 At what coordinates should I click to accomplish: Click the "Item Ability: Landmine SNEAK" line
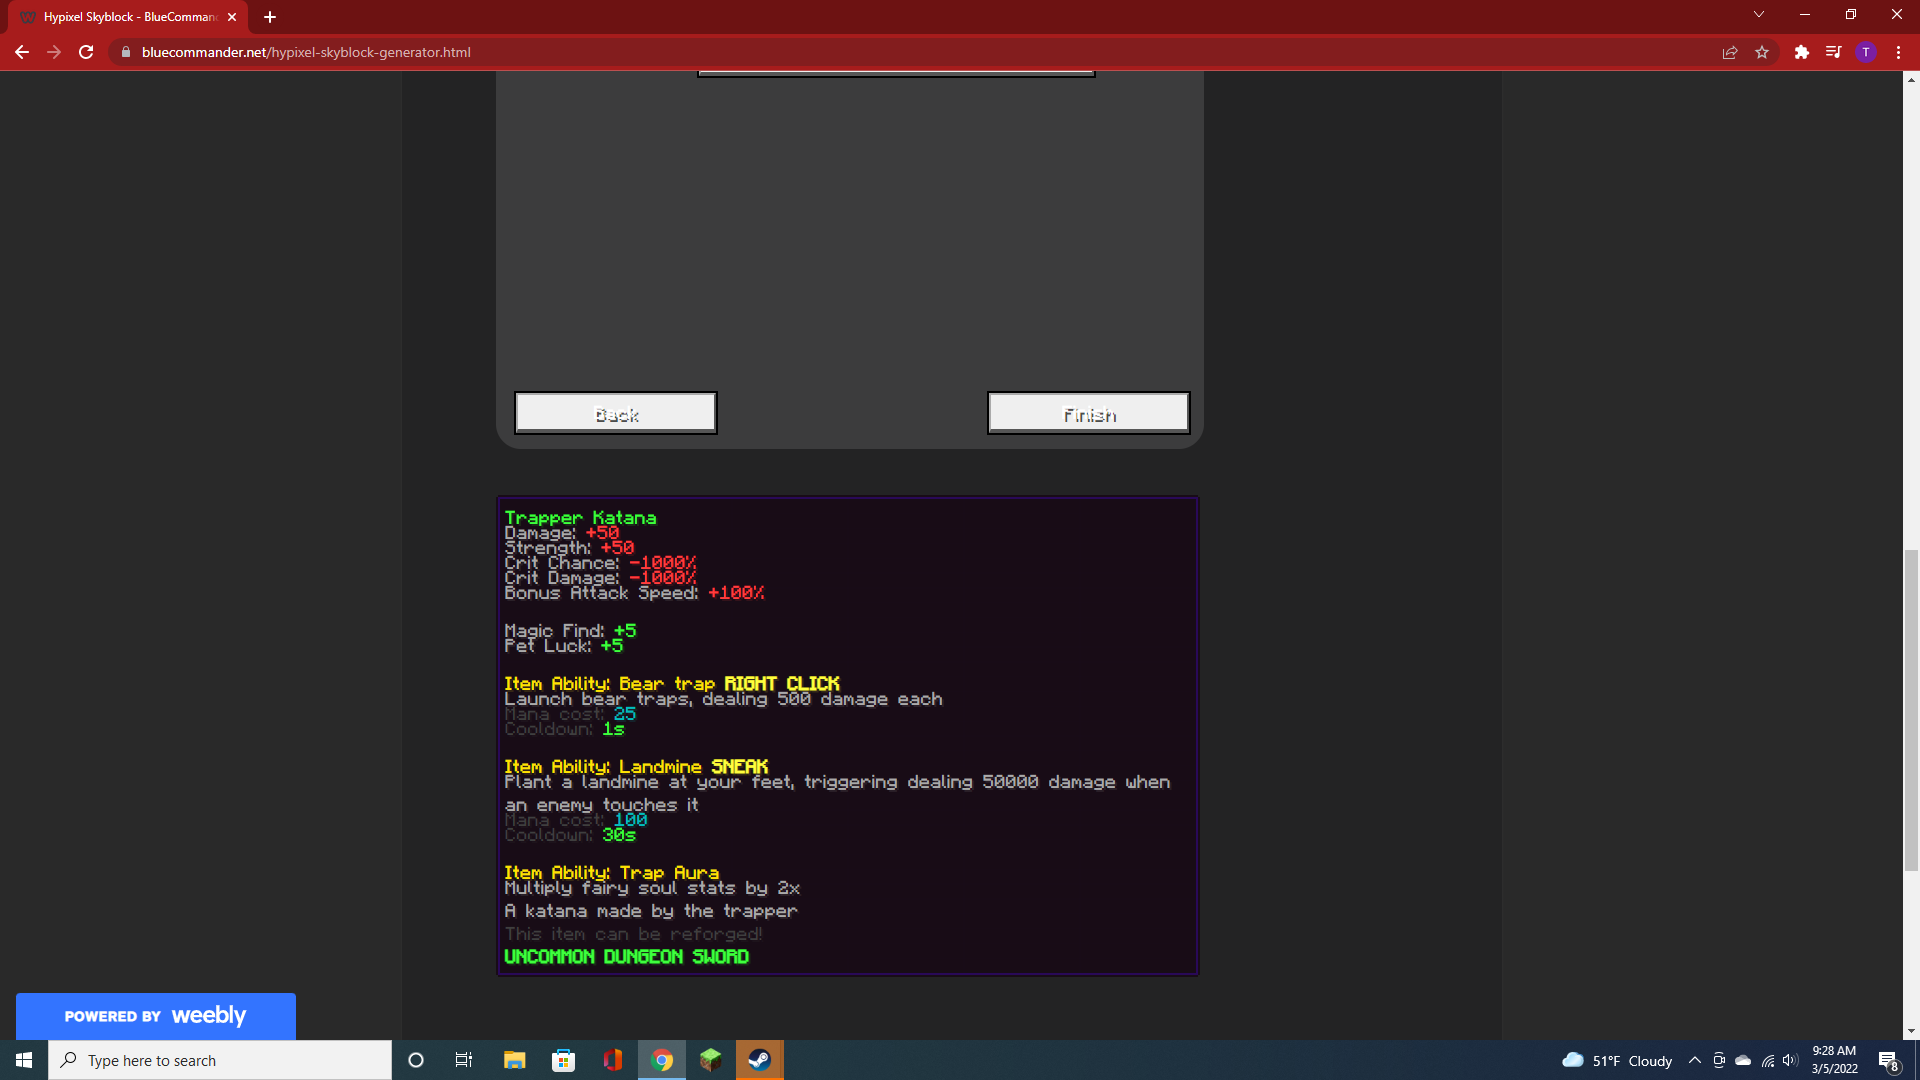click(636, 767)
